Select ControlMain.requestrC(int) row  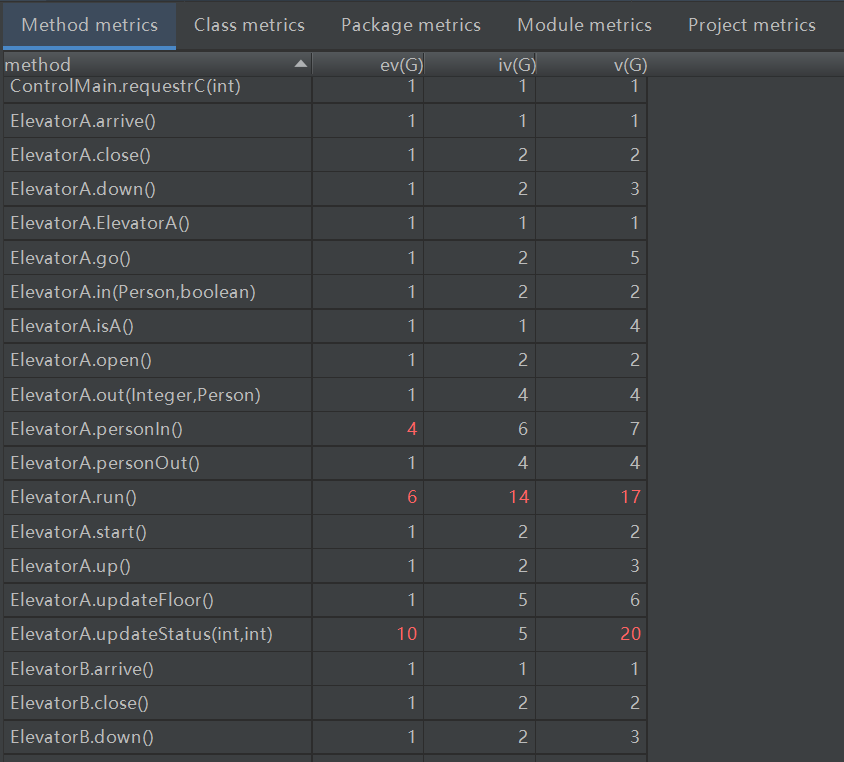(x=125, y=87)
